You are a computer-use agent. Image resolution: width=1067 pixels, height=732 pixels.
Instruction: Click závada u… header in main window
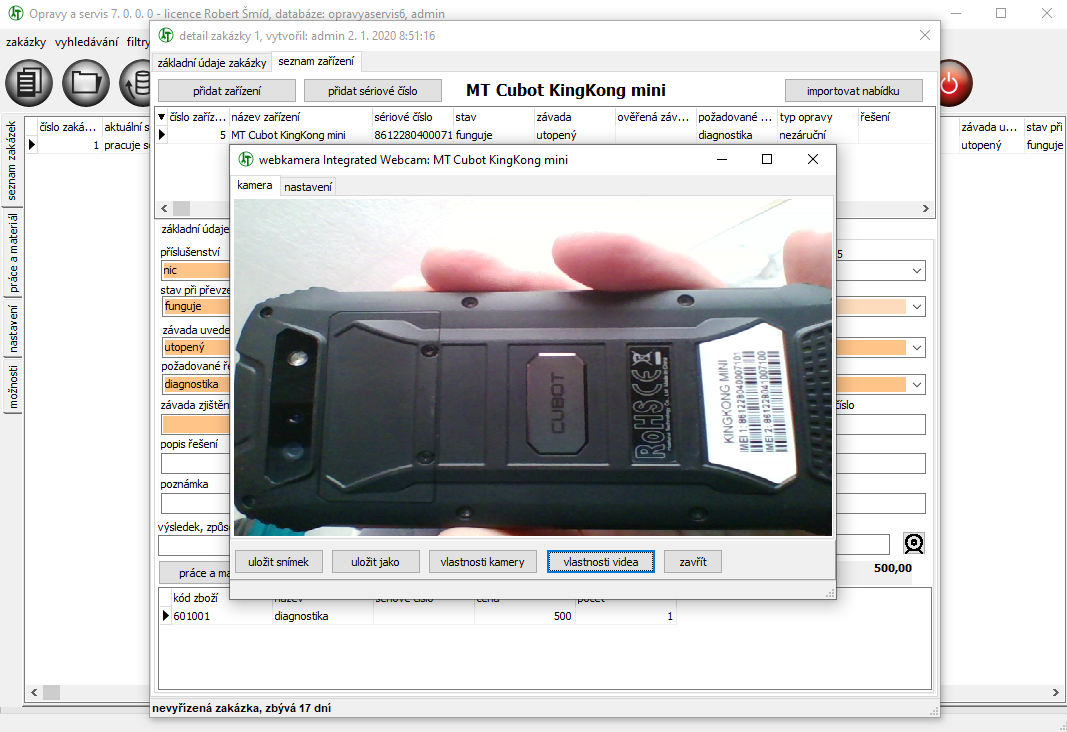point(991,127)
